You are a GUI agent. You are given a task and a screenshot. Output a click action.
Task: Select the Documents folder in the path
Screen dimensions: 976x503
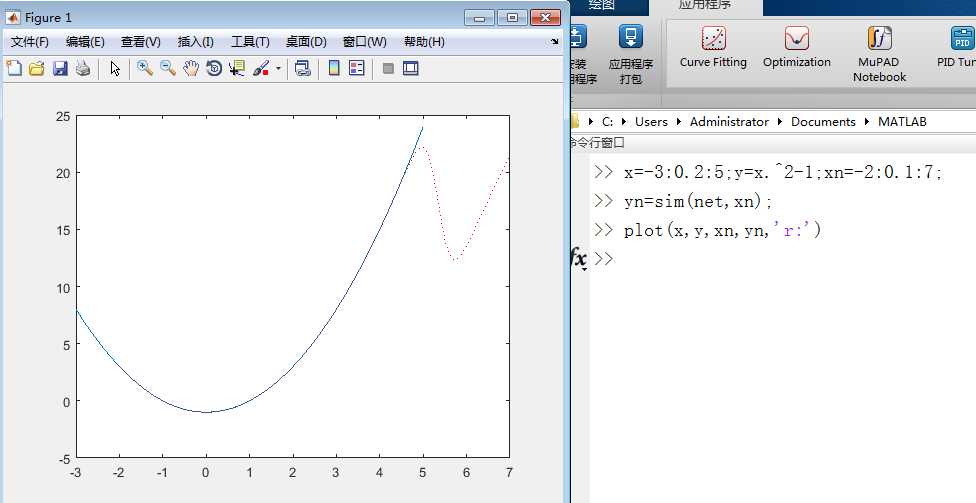click(x=823, y=122)
